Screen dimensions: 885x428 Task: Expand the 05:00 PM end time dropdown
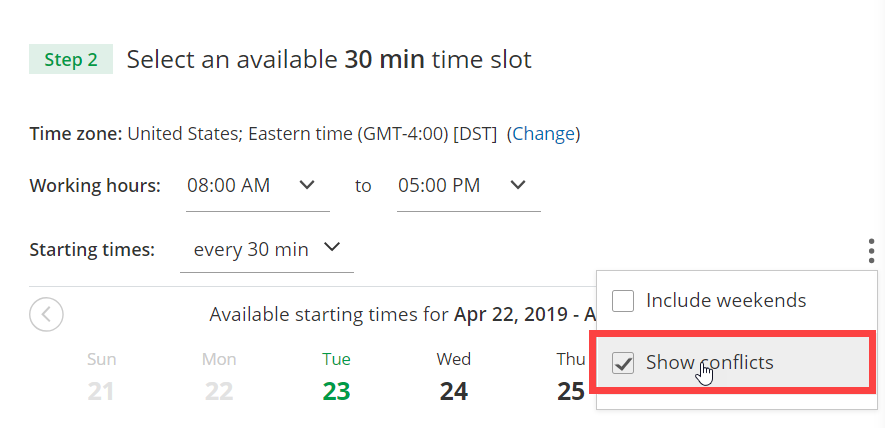click(x=467, y=186)
